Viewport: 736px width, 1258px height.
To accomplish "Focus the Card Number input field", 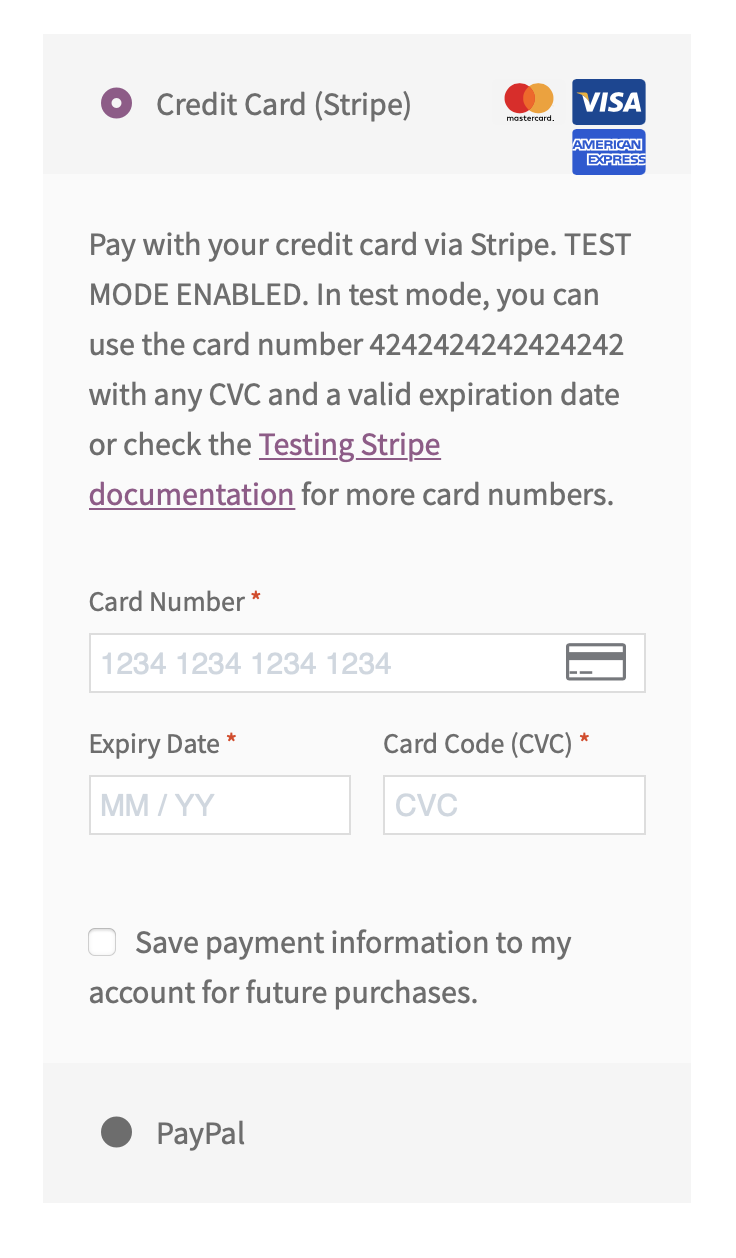I will [320, 663].
